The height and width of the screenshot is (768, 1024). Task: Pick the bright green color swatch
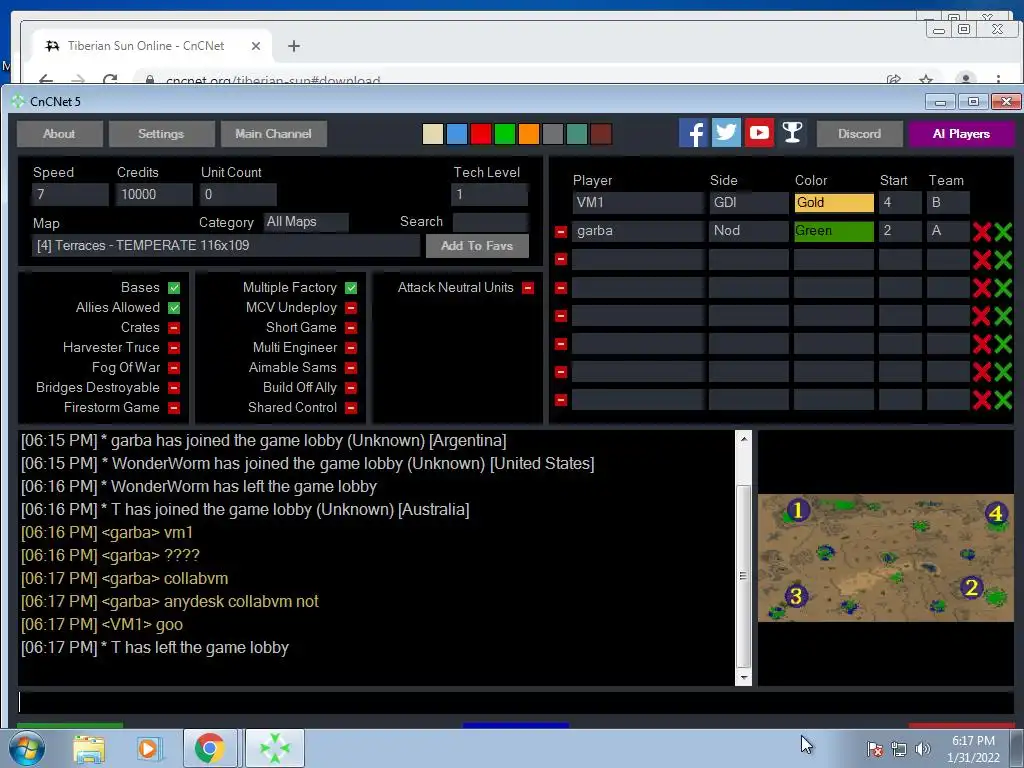tap(505, 134)
